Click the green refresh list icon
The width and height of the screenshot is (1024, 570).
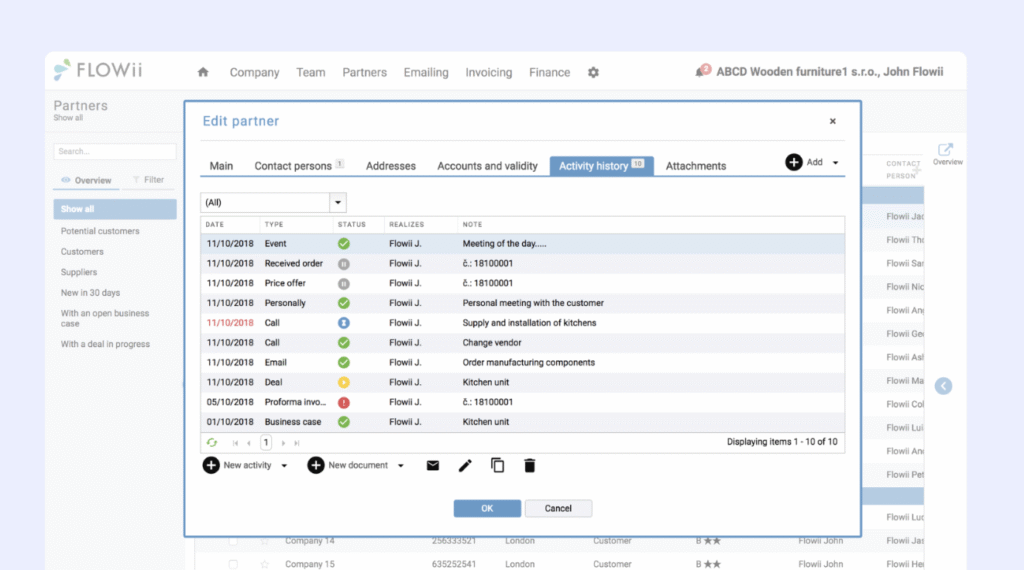click(211, 442)
